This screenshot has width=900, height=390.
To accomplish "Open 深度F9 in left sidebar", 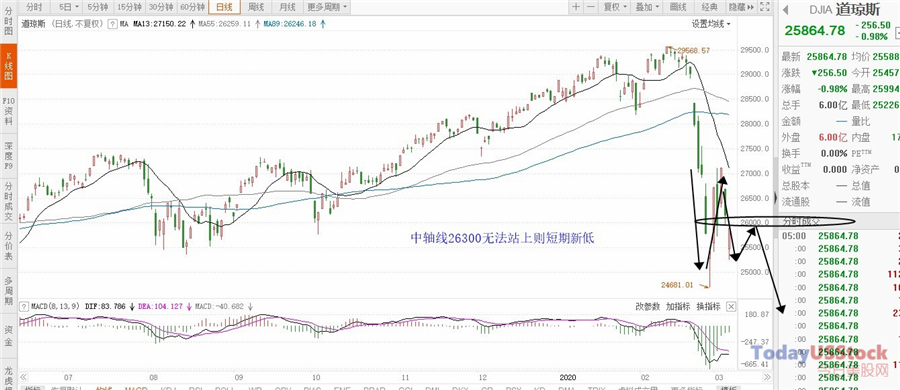I will (9, 155).
